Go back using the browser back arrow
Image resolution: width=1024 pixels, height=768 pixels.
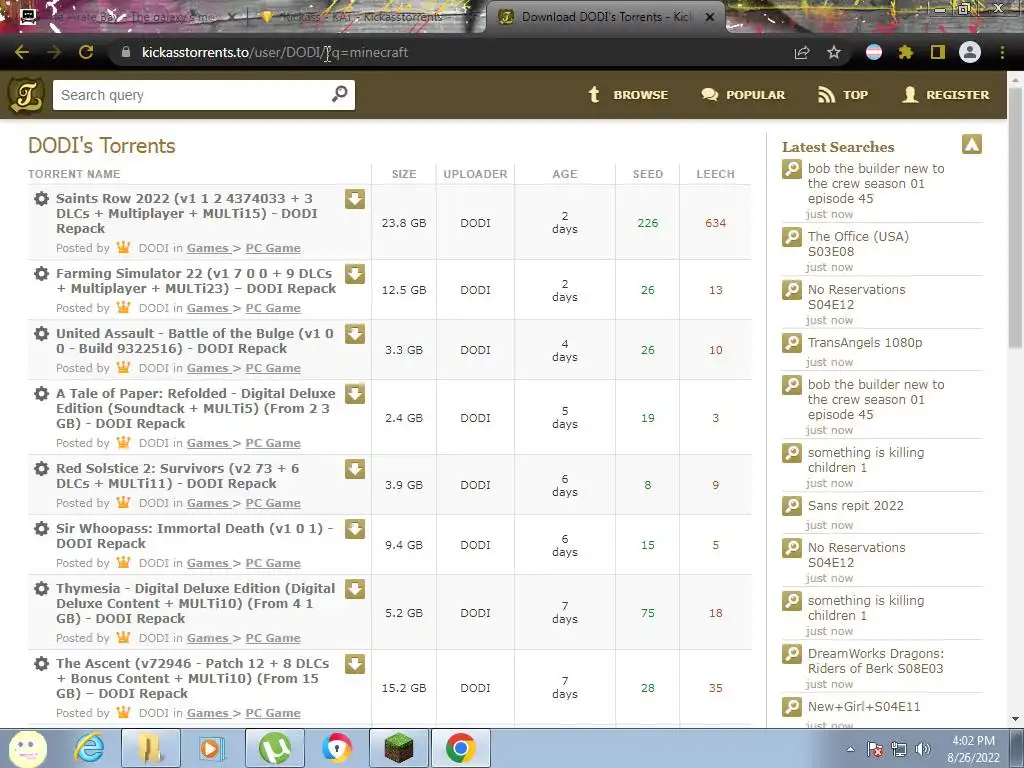tap(22, 52)
